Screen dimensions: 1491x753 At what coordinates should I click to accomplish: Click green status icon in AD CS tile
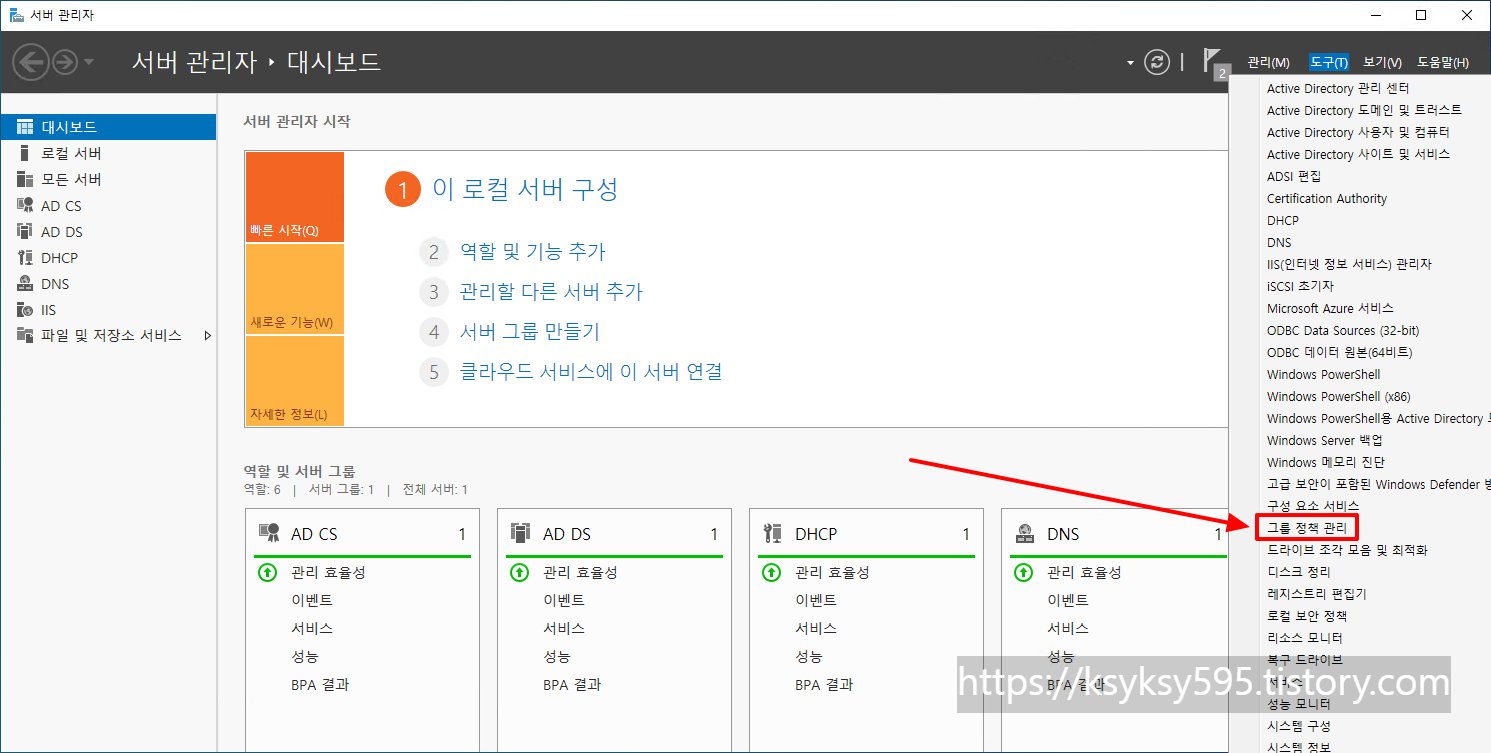pyautogui.click(x=267, y=573)
